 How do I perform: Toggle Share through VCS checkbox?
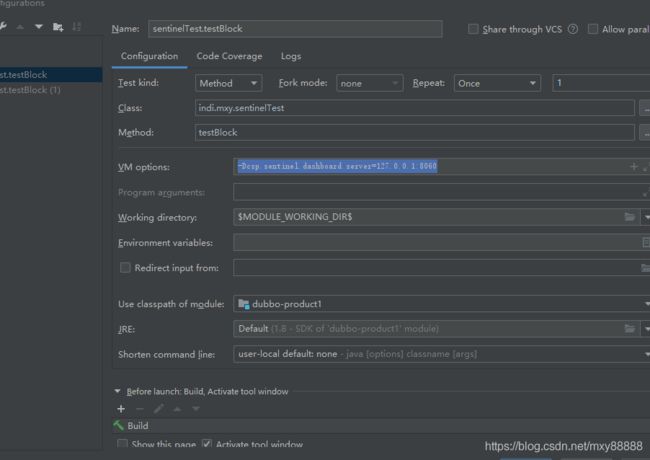click(473, 29)
